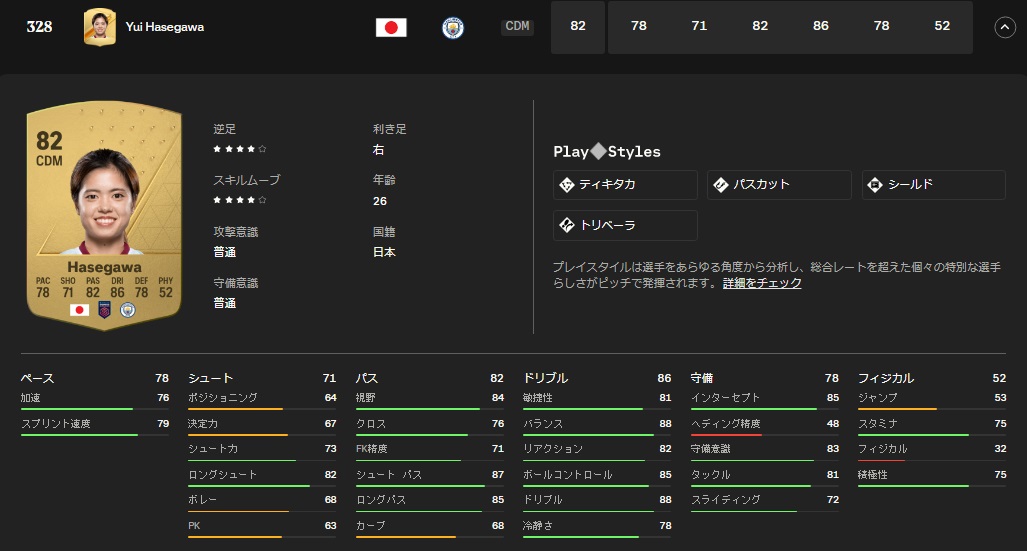1027x551 pixels.
Task: Click the Manchester City badge on the card
Action: [127, 310]
